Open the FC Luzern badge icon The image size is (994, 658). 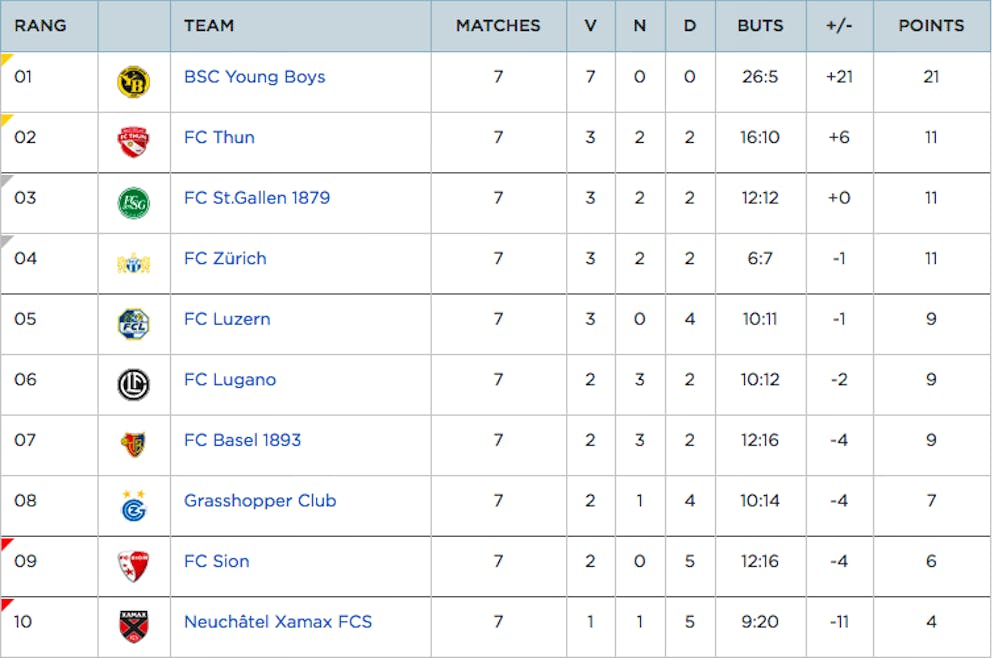tap(134, 324)
